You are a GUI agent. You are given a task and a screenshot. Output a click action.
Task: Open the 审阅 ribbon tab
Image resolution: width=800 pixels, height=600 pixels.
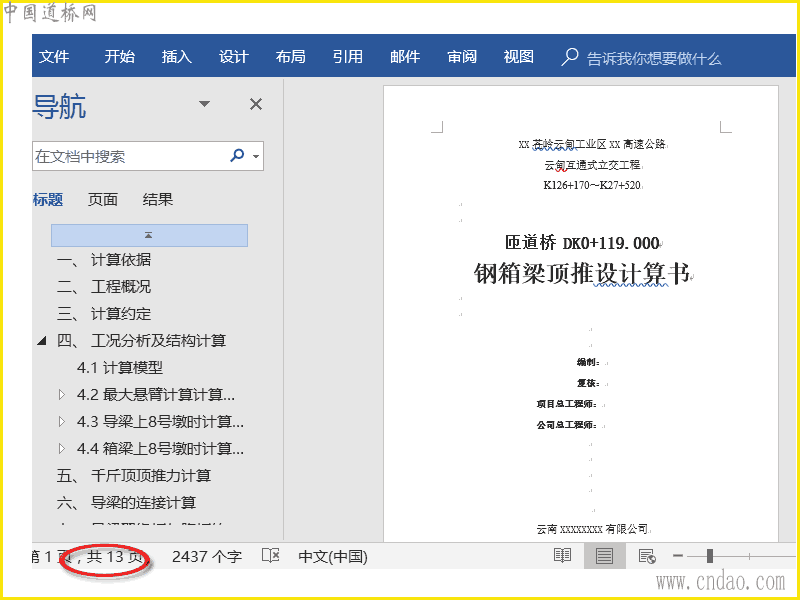pyautogui.click(x=462, y=56)
